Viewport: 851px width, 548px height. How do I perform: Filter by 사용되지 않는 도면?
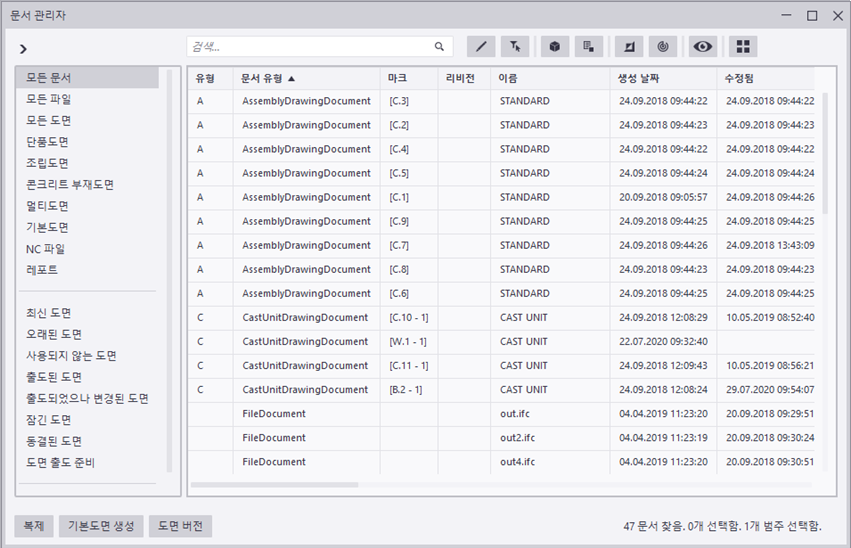pyautogui.click(x=87, y=355)
